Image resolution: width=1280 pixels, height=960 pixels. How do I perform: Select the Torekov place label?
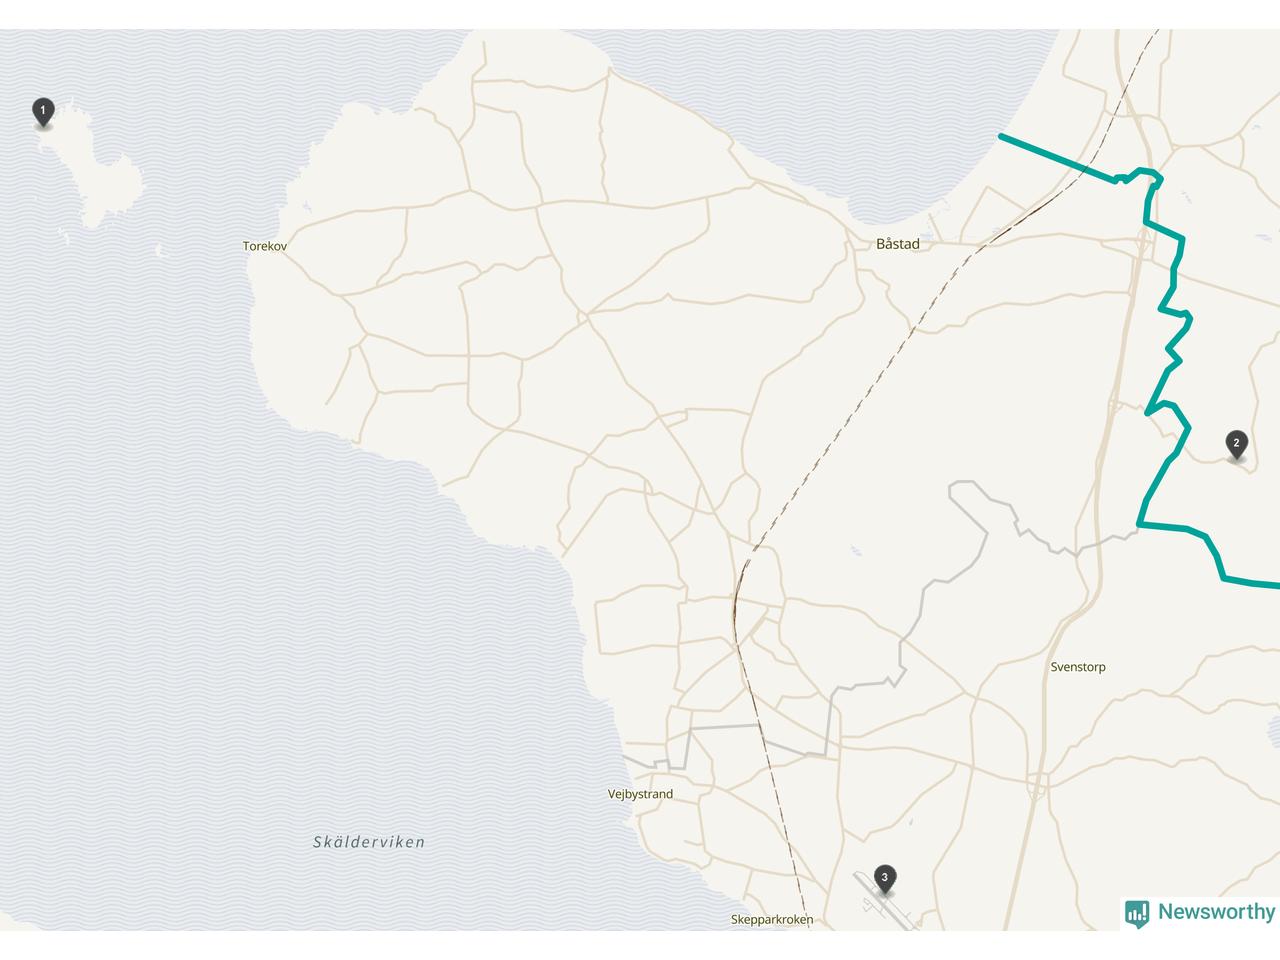(265, 246)
